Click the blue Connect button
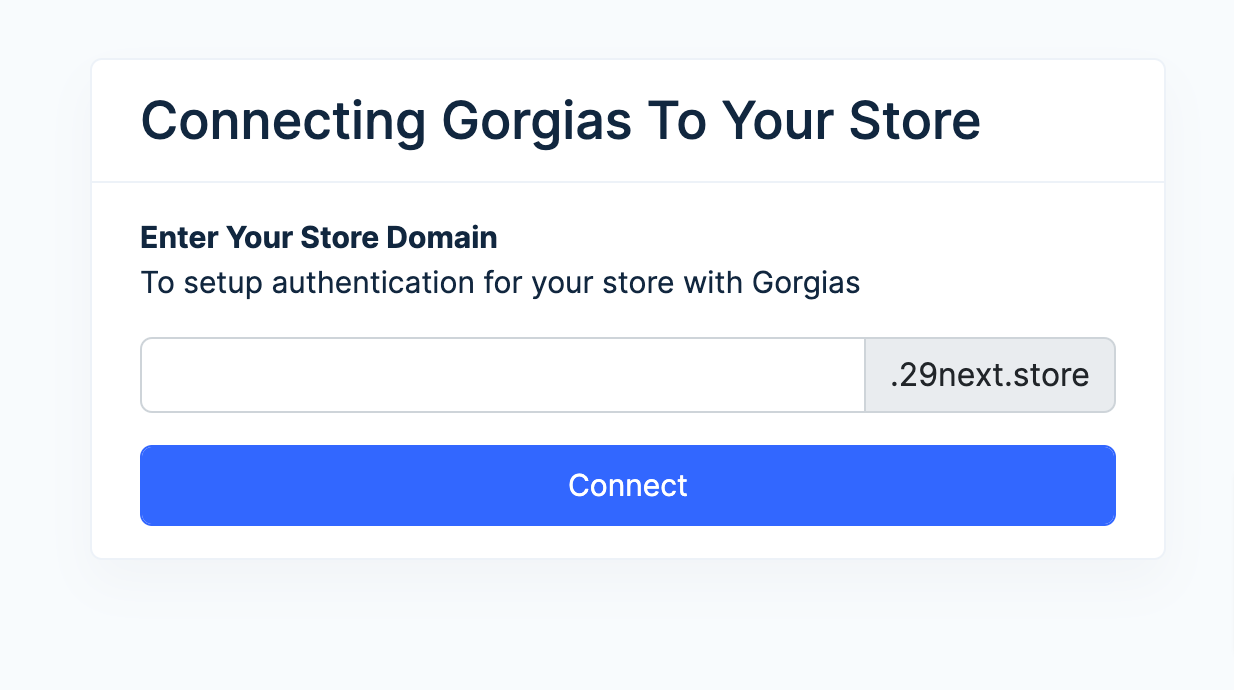This screenshot has width=1234, height=690. click(x=628, y=485)
